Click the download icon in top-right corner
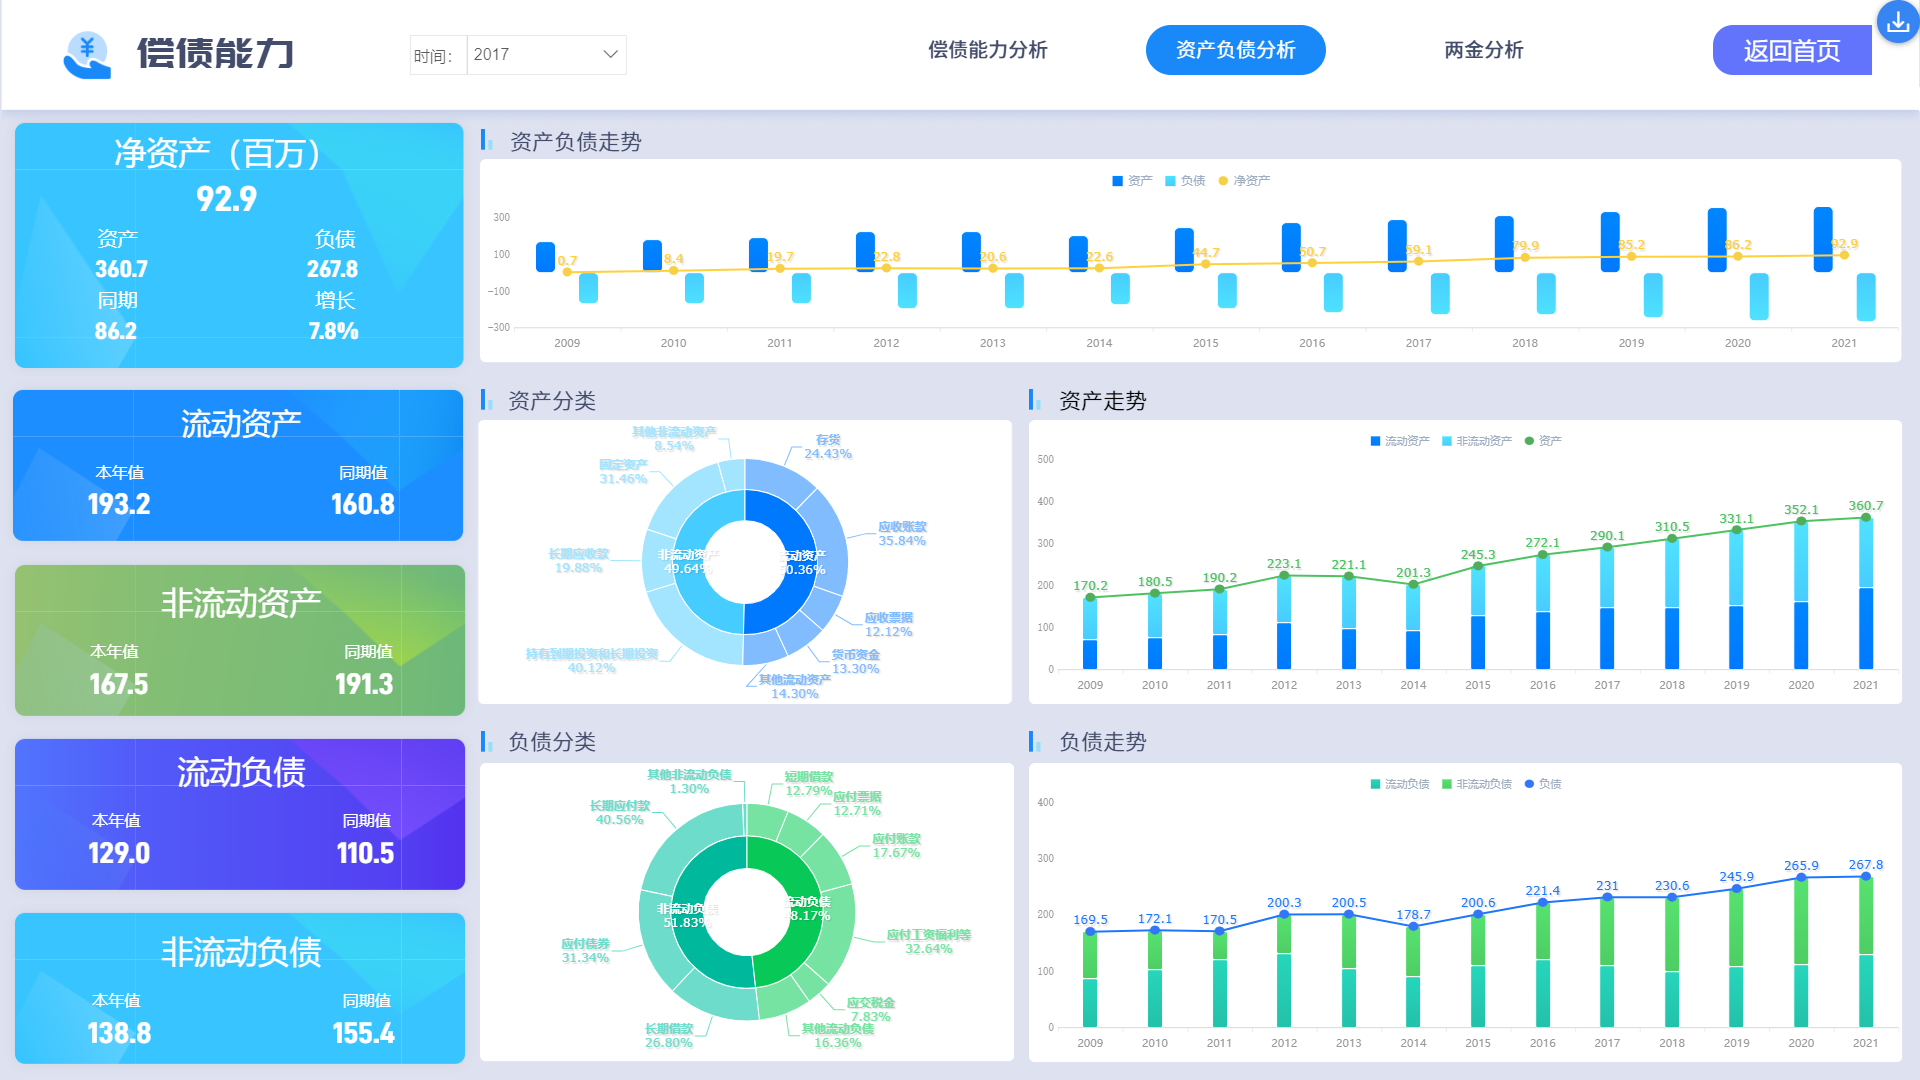Viewport: 1920px width, 1080px height. point(1897,22)
